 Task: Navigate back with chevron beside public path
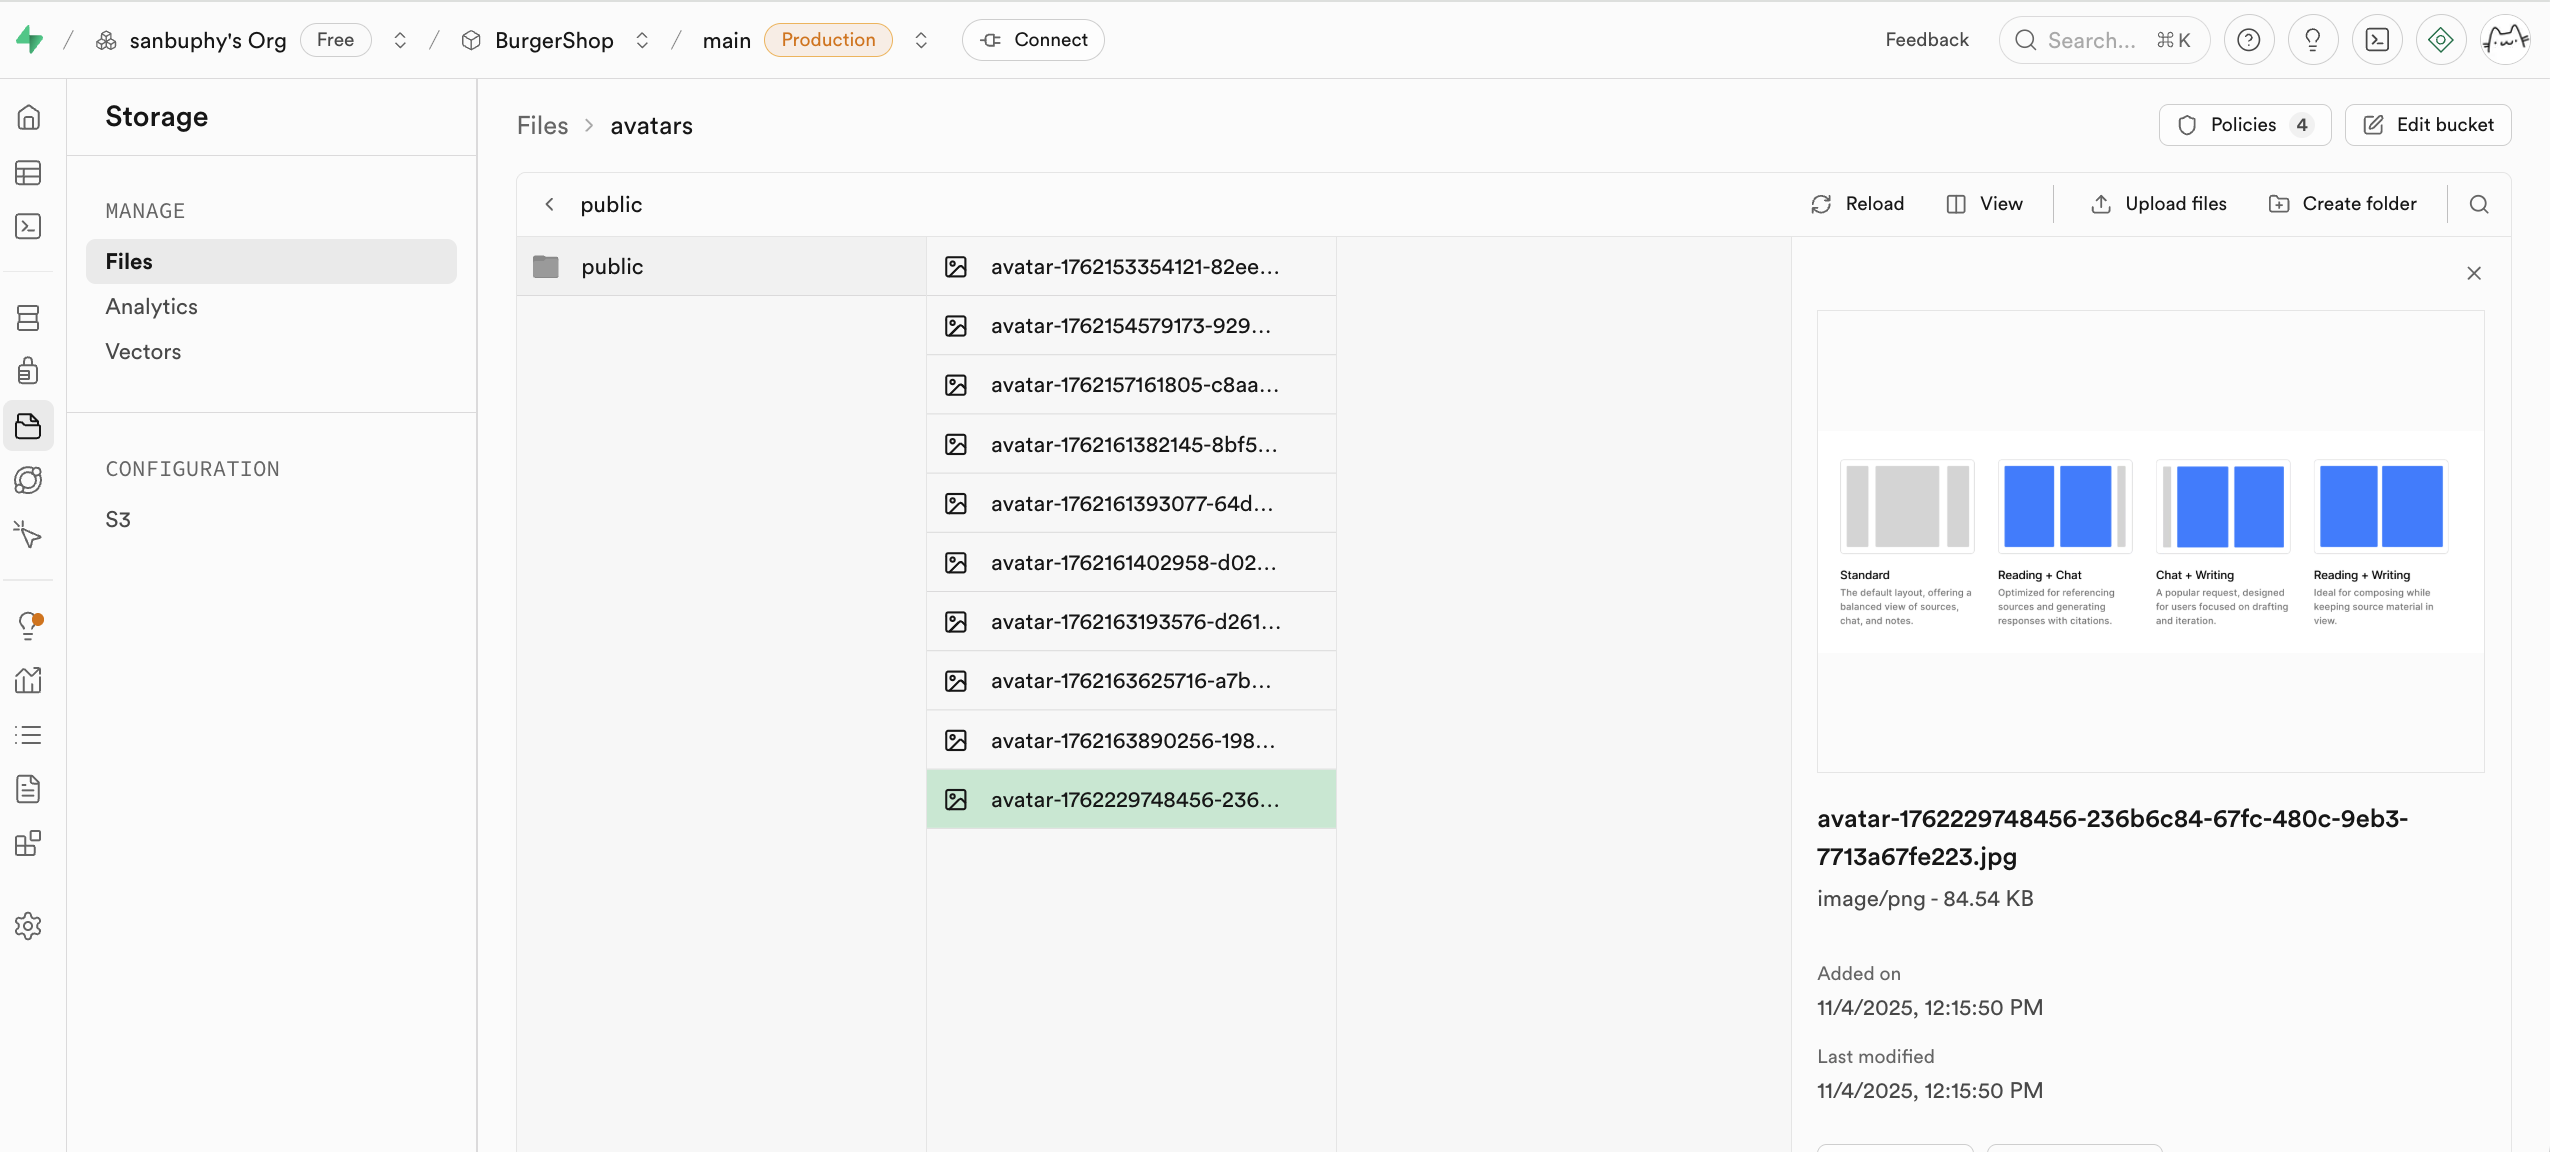coord(549,204)
